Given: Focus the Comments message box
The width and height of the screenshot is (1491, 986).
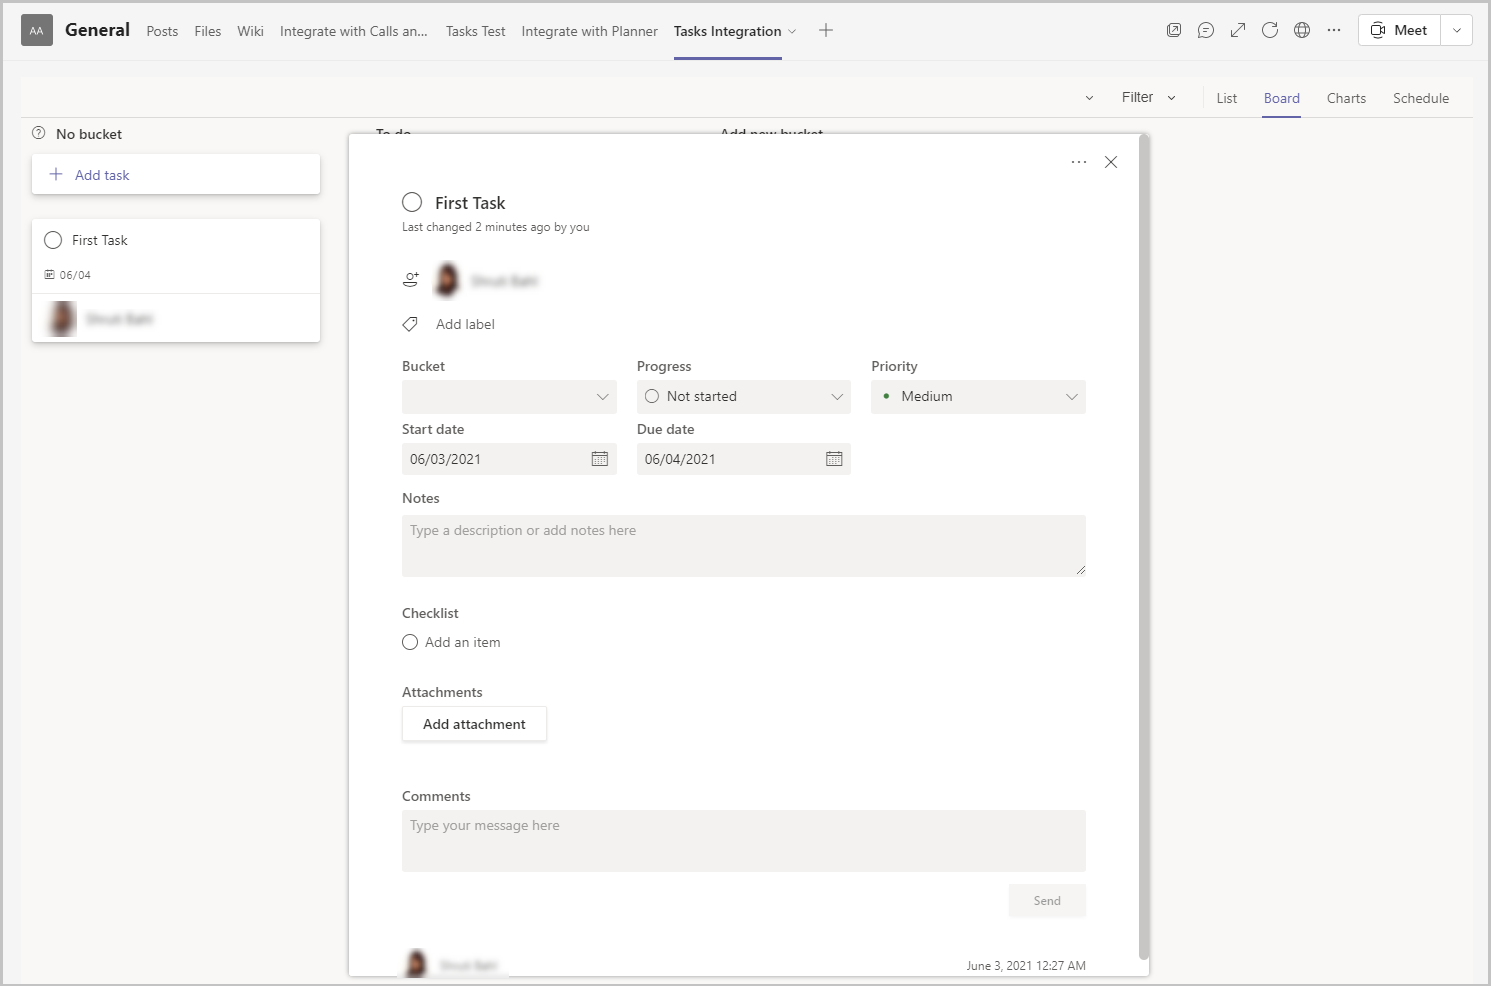Looking at the screenshot, I should click(744, 841).
